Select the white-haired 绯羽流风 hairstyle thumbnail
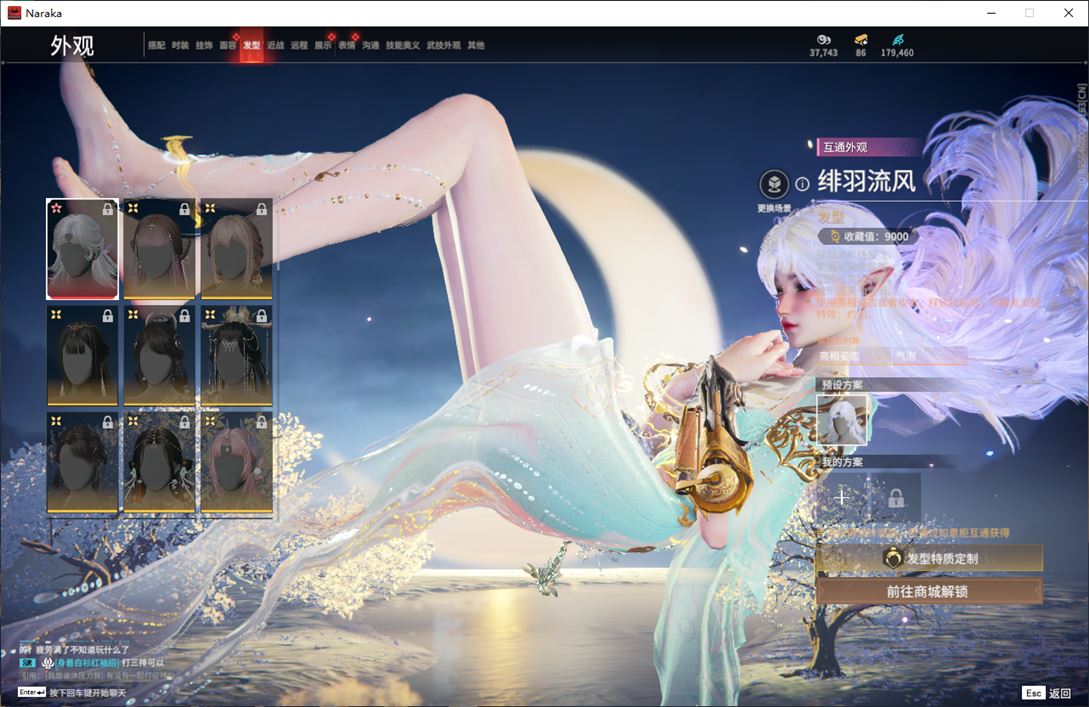This screenshot has width=1089, height=707. (x=82, y=249)
